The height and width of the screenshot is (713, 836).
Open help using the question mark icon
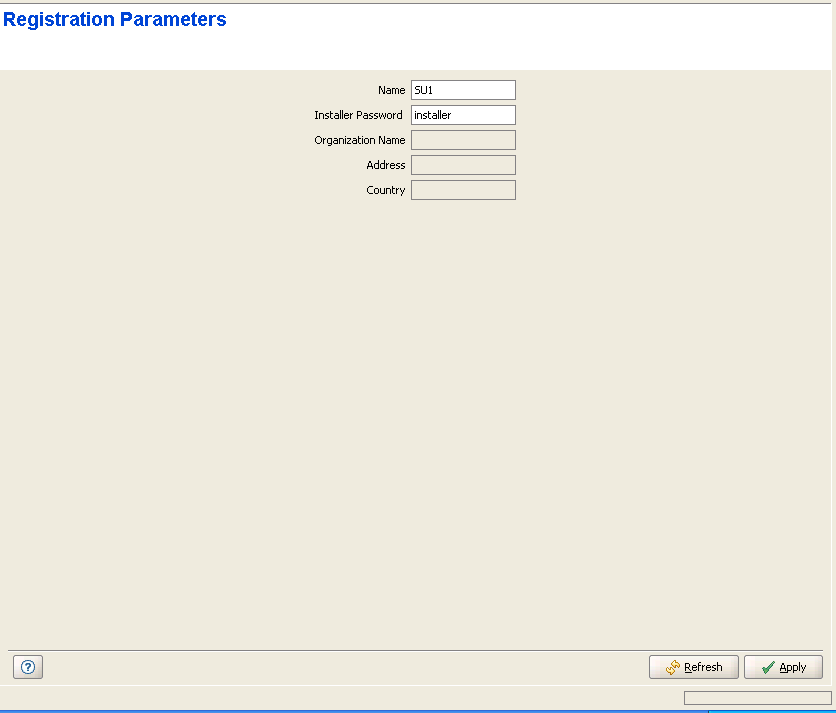click(27, 667)
